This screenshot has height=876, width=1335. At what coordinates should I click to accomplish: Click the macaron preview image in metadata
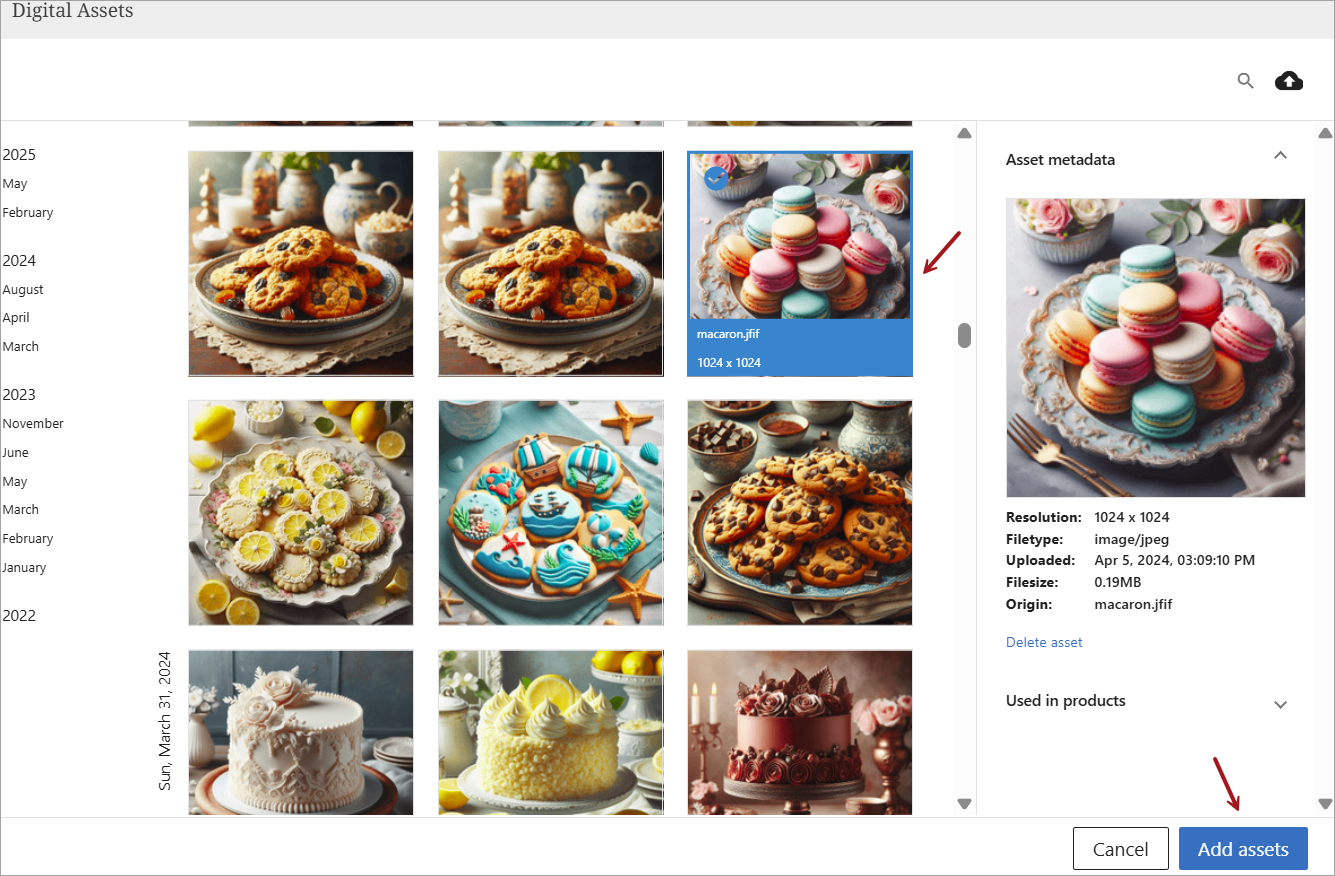pyautogui.click(x=1155, y=347)
